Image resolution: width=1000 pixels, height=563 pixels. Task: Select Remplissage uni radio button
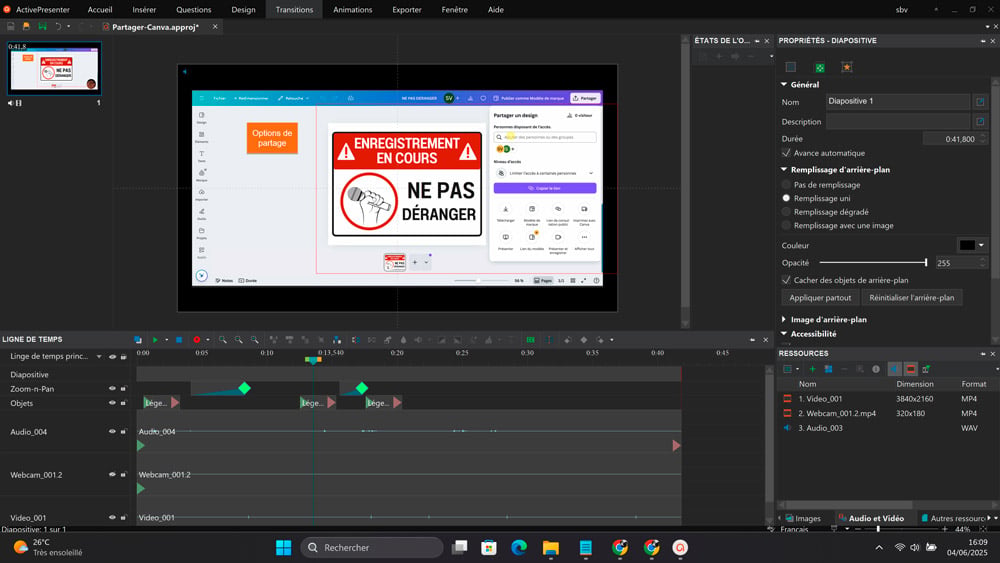(x=786, y=198)
